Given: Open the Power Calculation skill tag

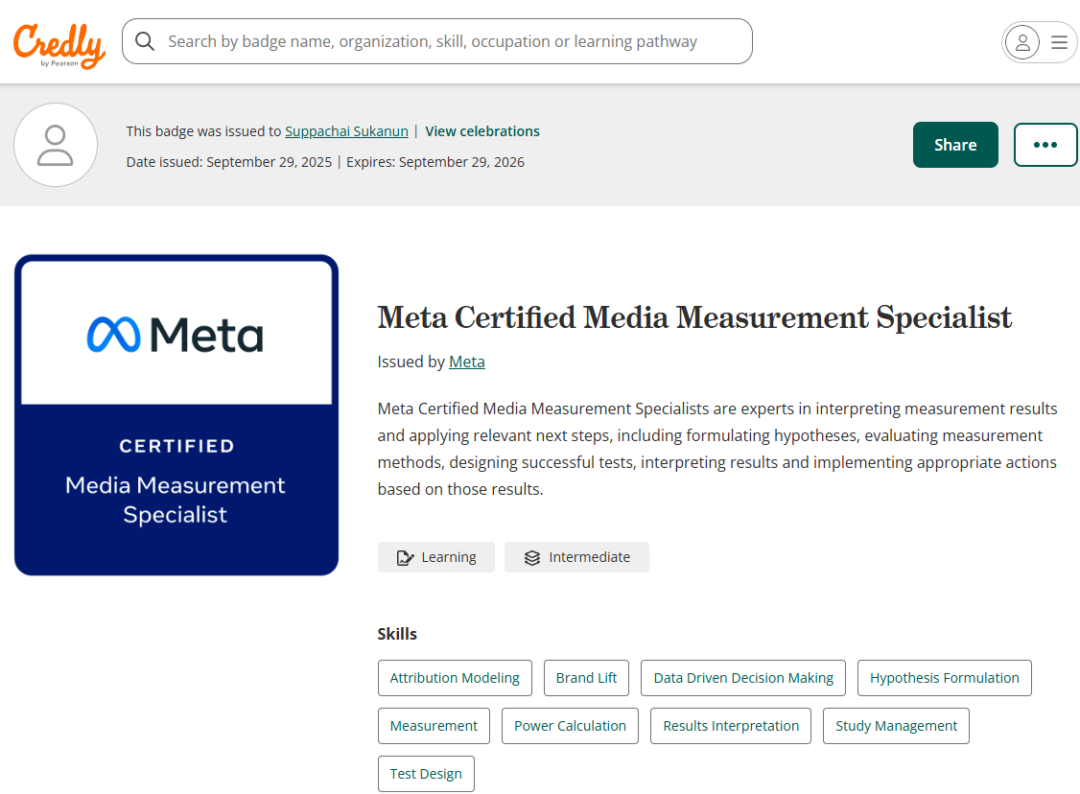Looking at the screenshot, I should [570, 725].
